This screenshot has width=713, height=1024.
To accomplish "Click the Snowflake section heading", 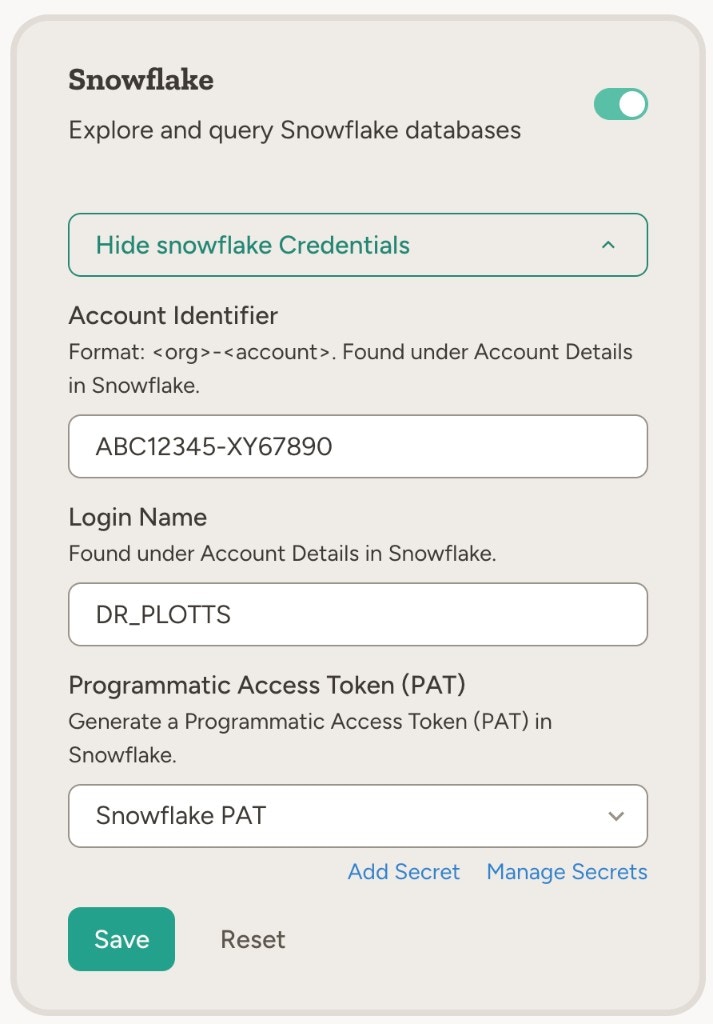I will (140, 80).
